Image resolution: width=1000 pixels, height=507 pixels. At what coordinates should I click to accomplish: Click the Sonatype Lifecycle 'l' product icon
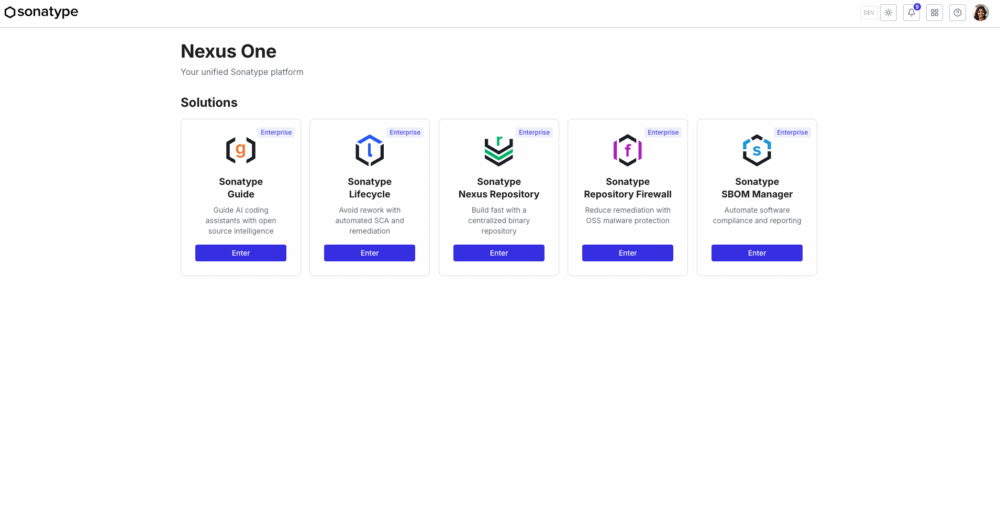tap(369, 151)
